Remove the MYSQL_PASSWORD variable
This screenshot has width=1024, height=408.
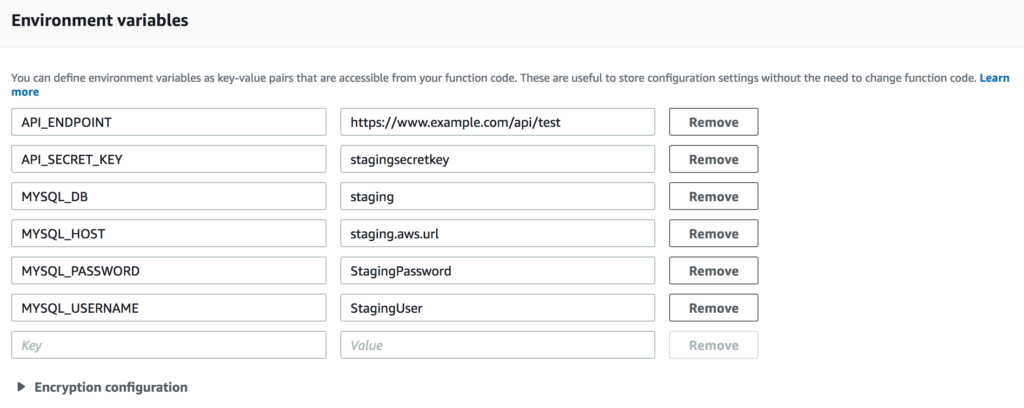pyautogui.click(x=713, y=271)
